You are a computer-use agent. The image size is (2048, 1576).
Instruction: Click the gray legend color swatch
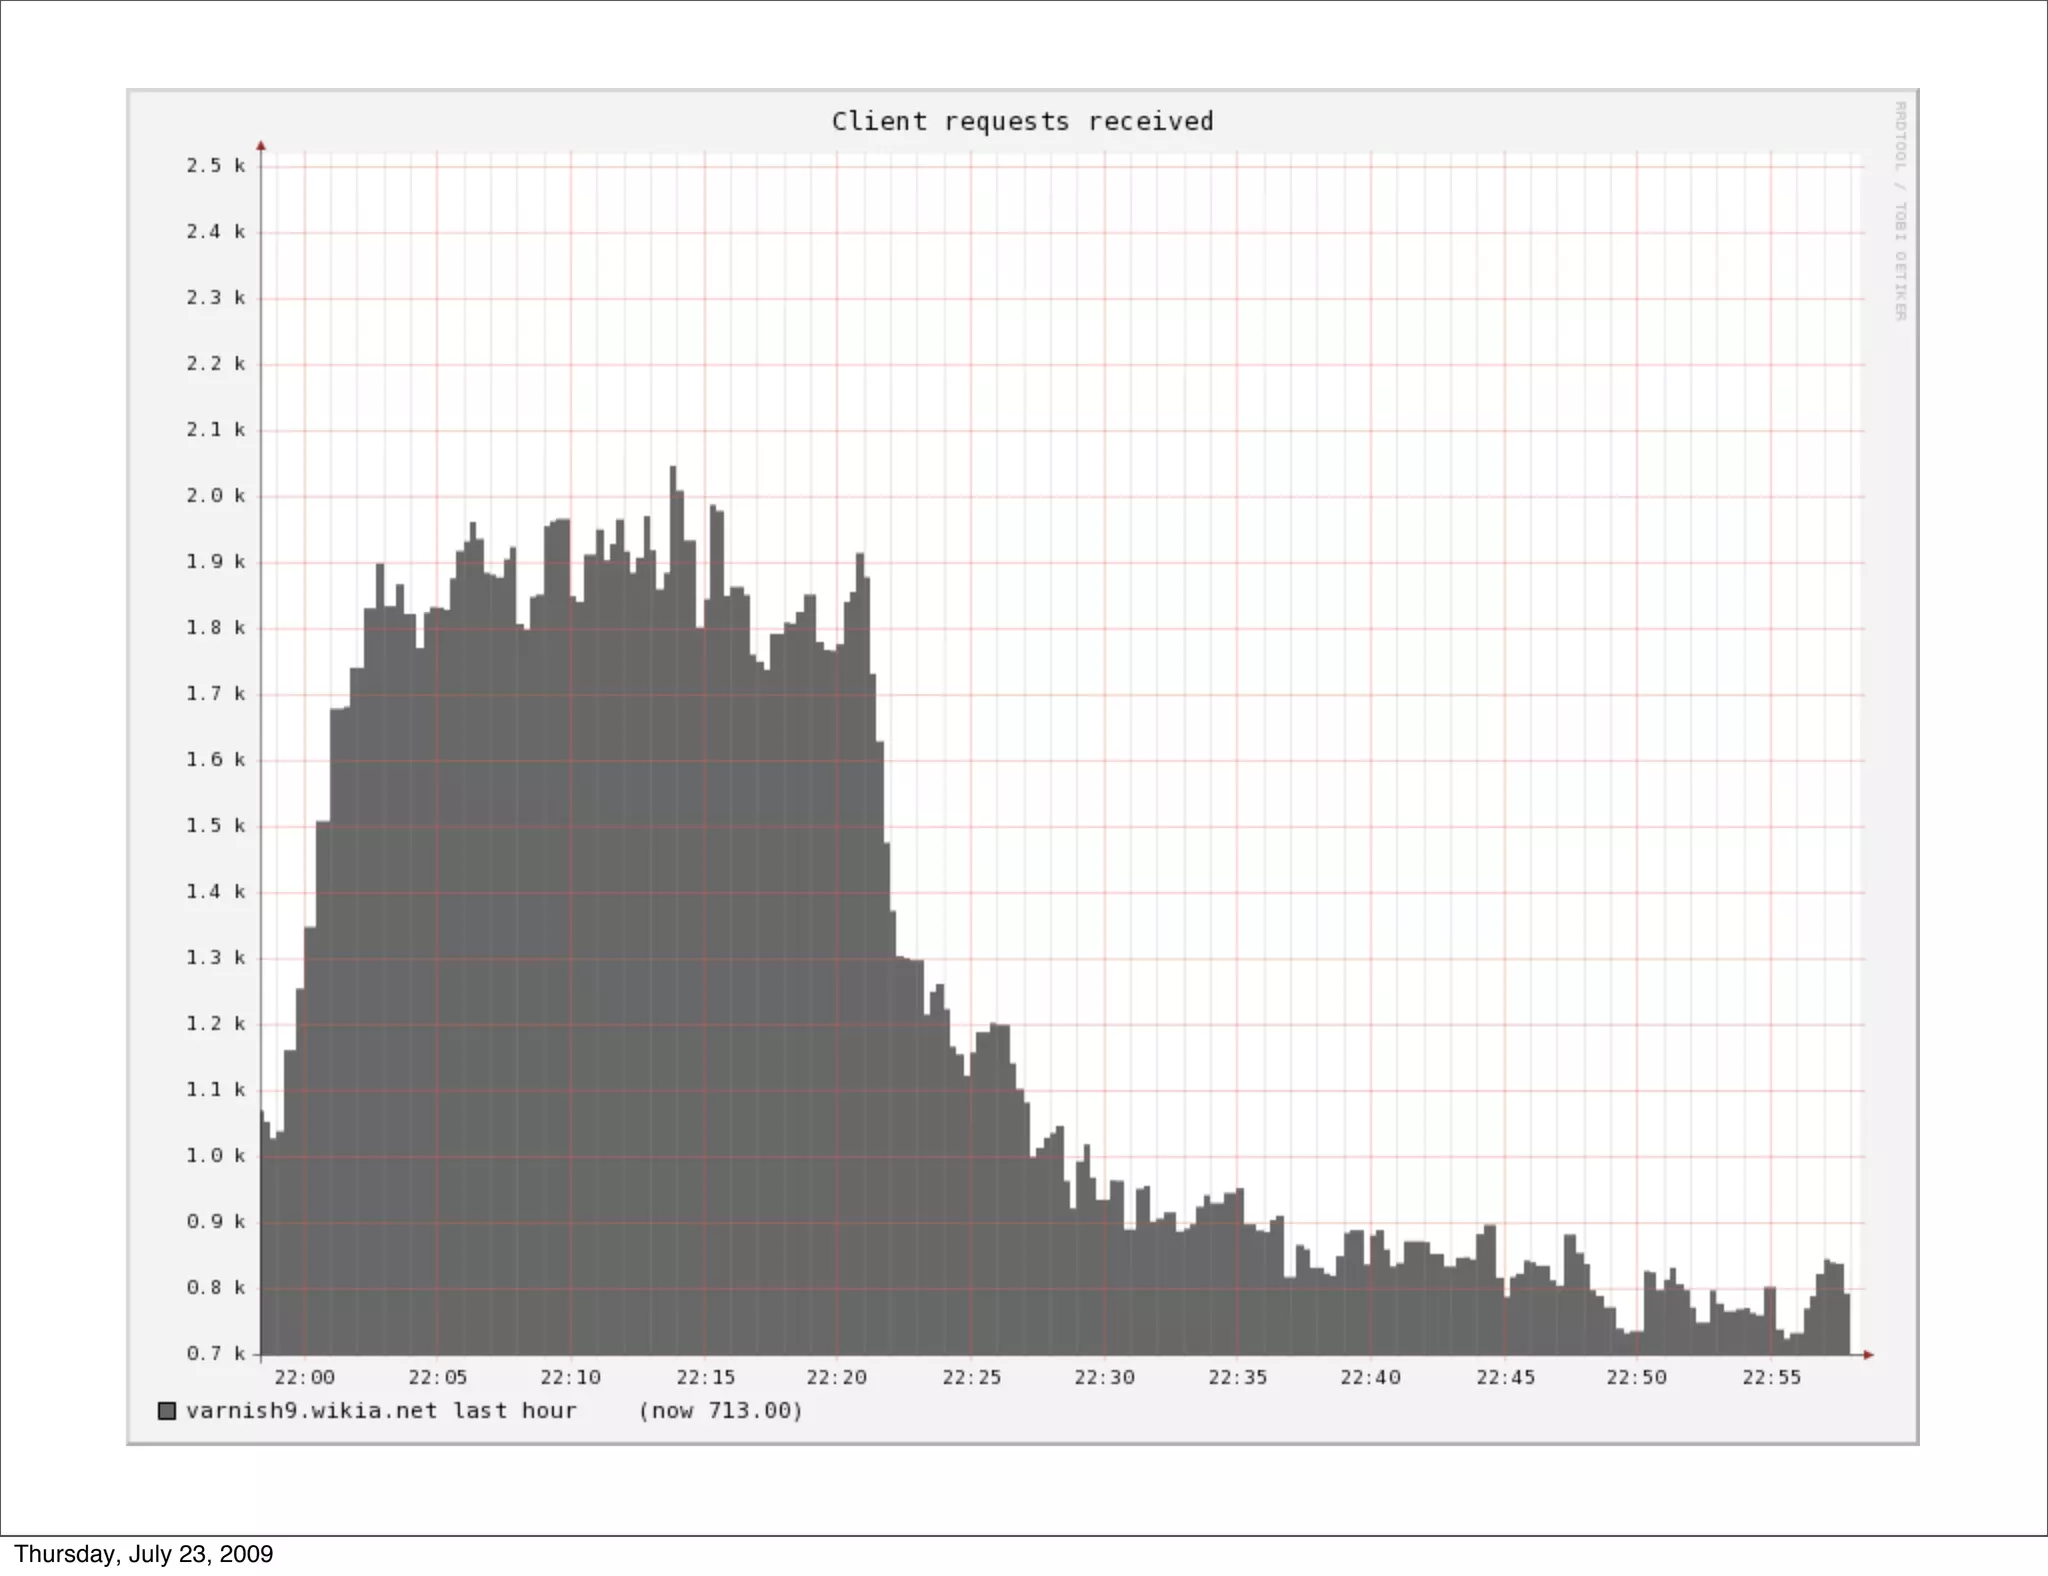(167, 1411)
